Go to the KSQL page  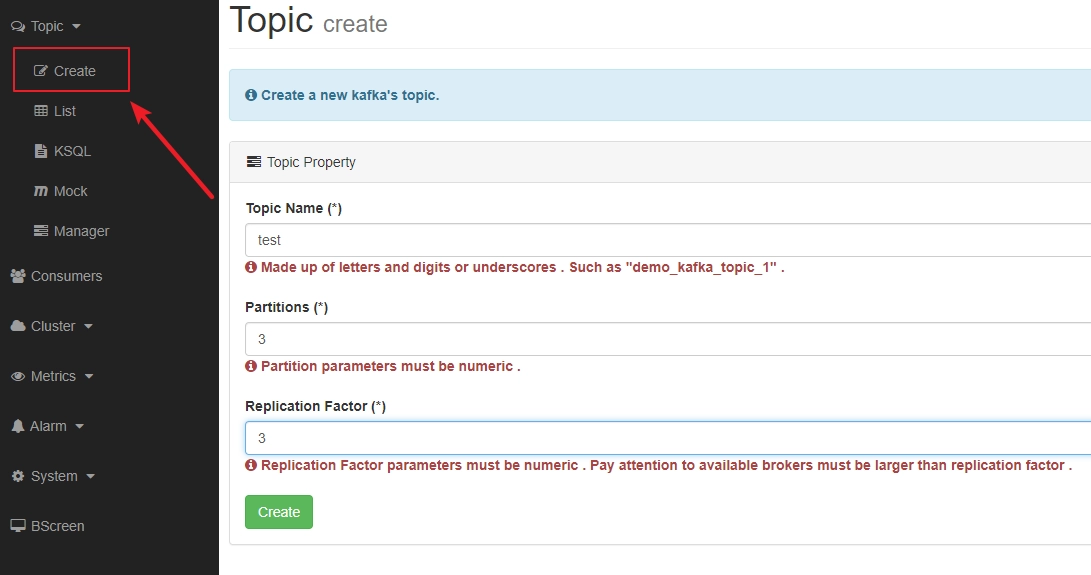click(x=63, y=151)
